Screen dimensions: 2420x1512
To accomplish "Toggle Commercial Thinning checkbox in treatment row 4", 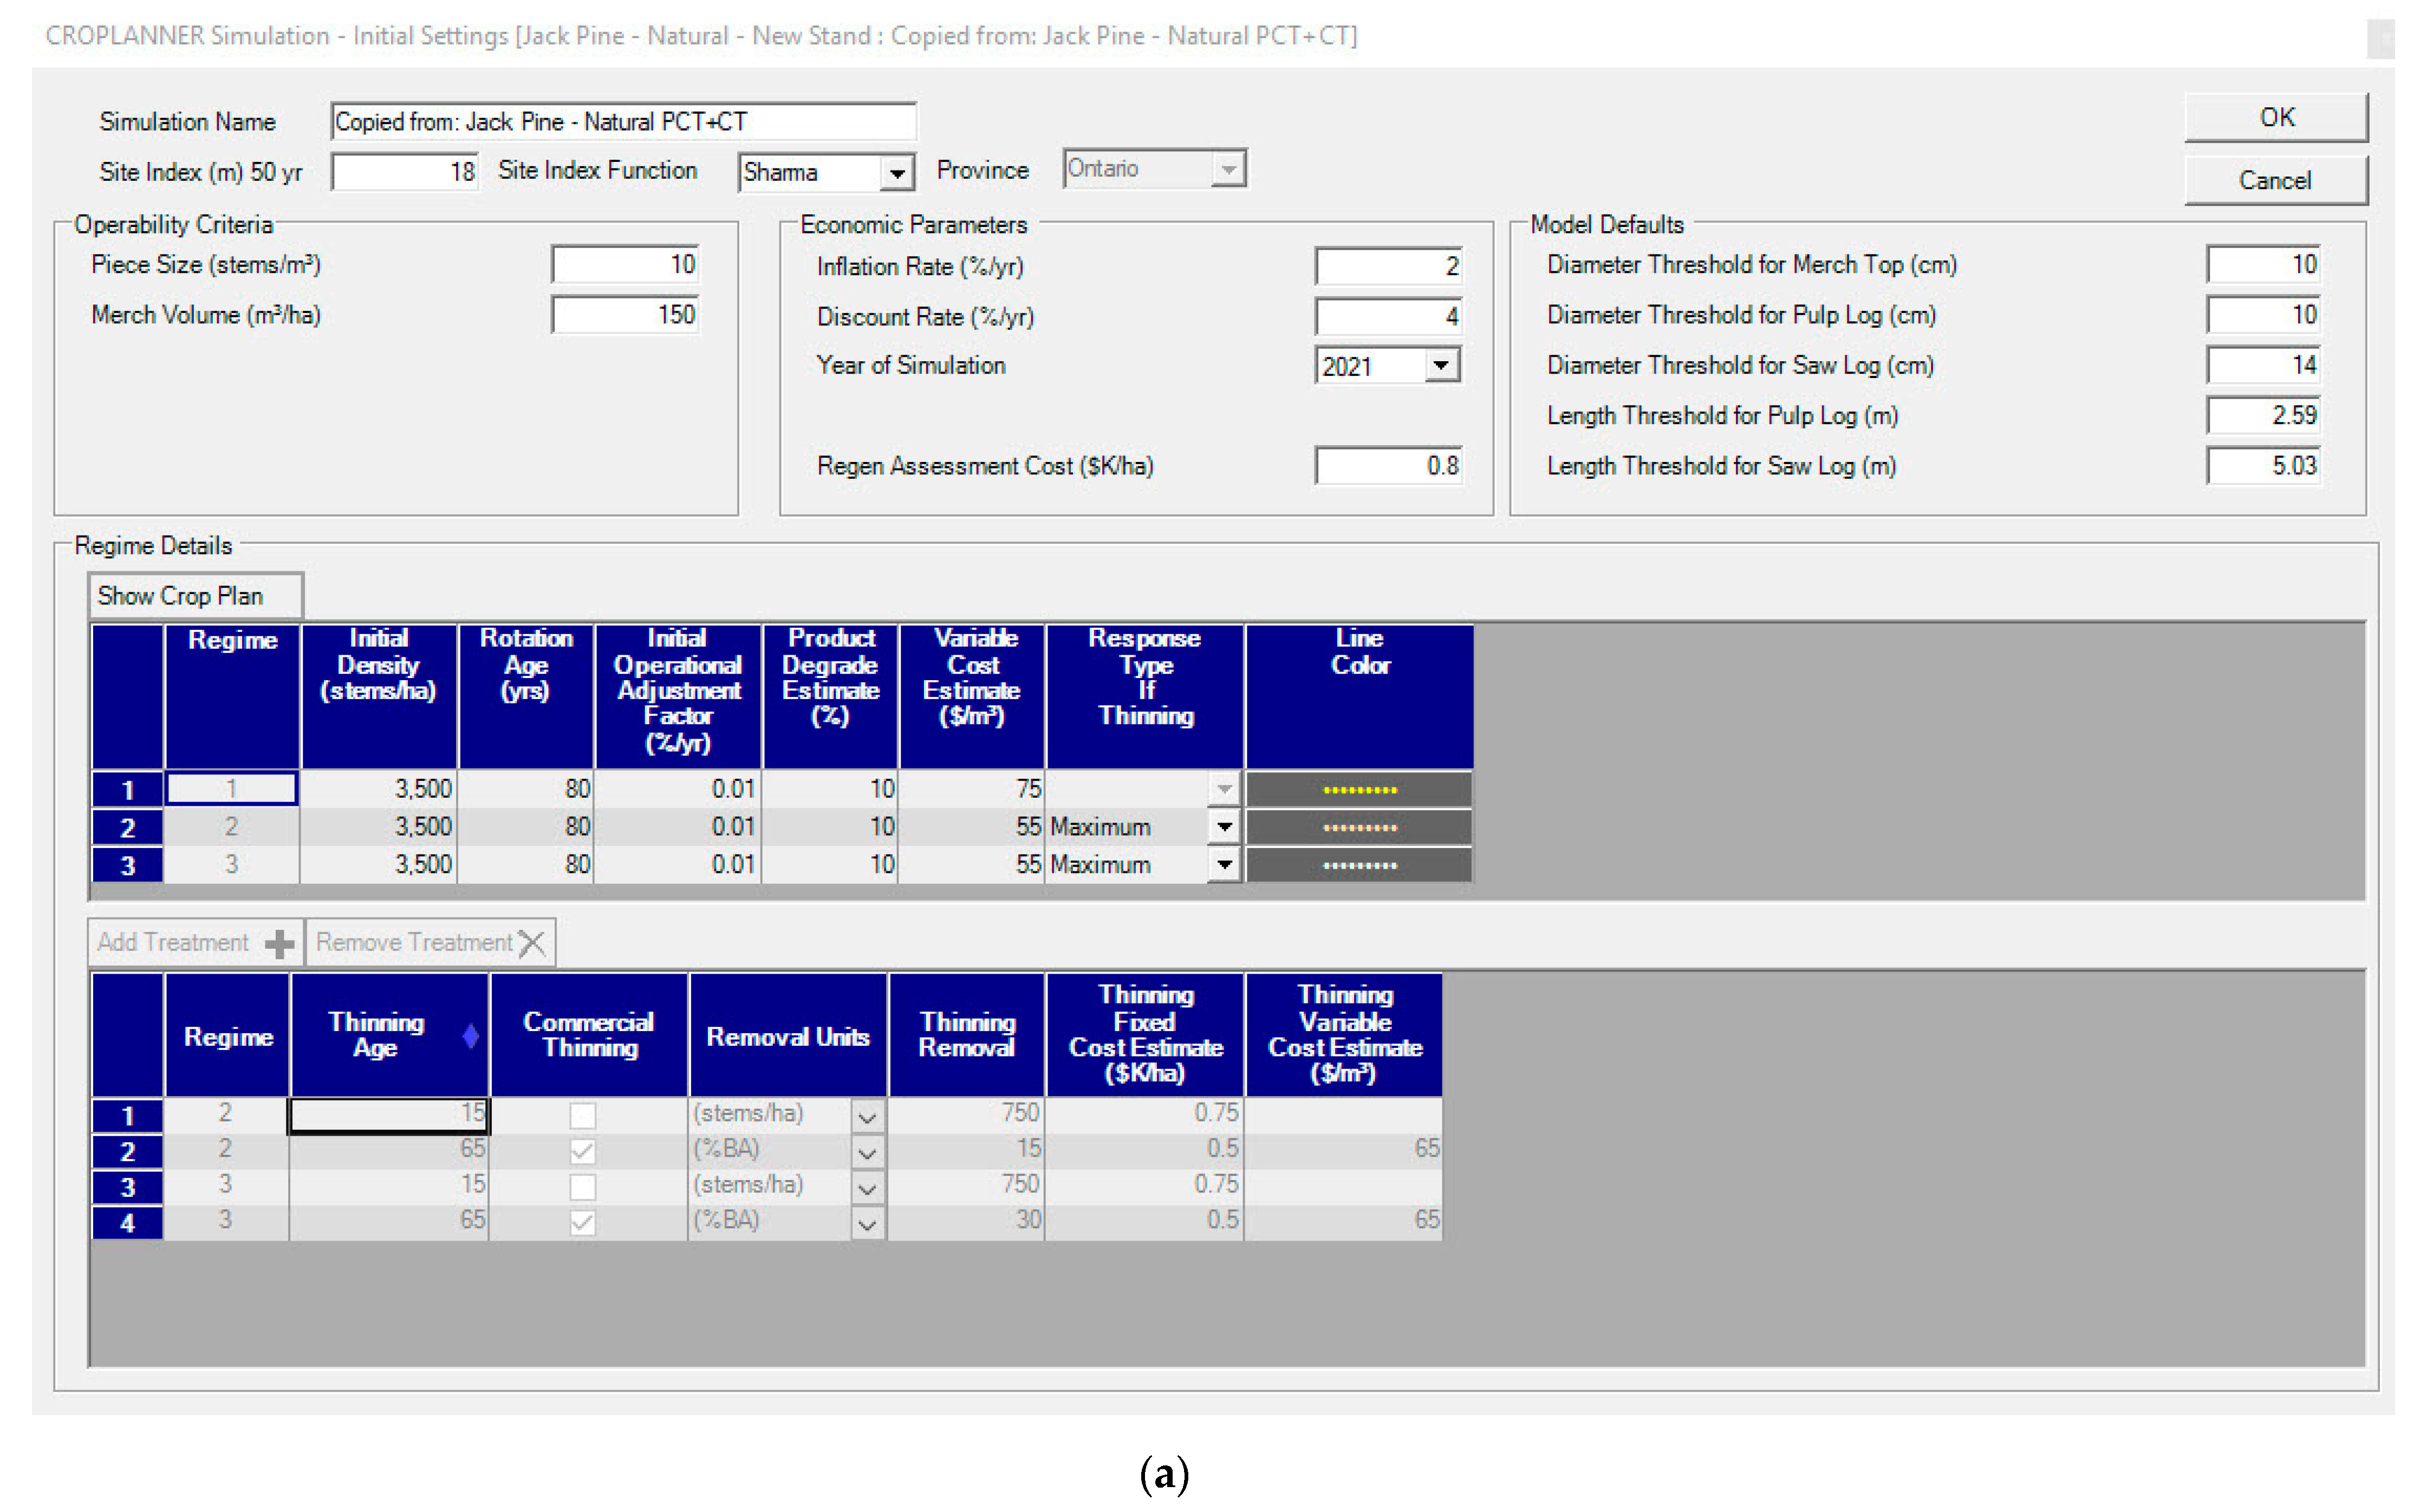I will tap(582, 1222).
